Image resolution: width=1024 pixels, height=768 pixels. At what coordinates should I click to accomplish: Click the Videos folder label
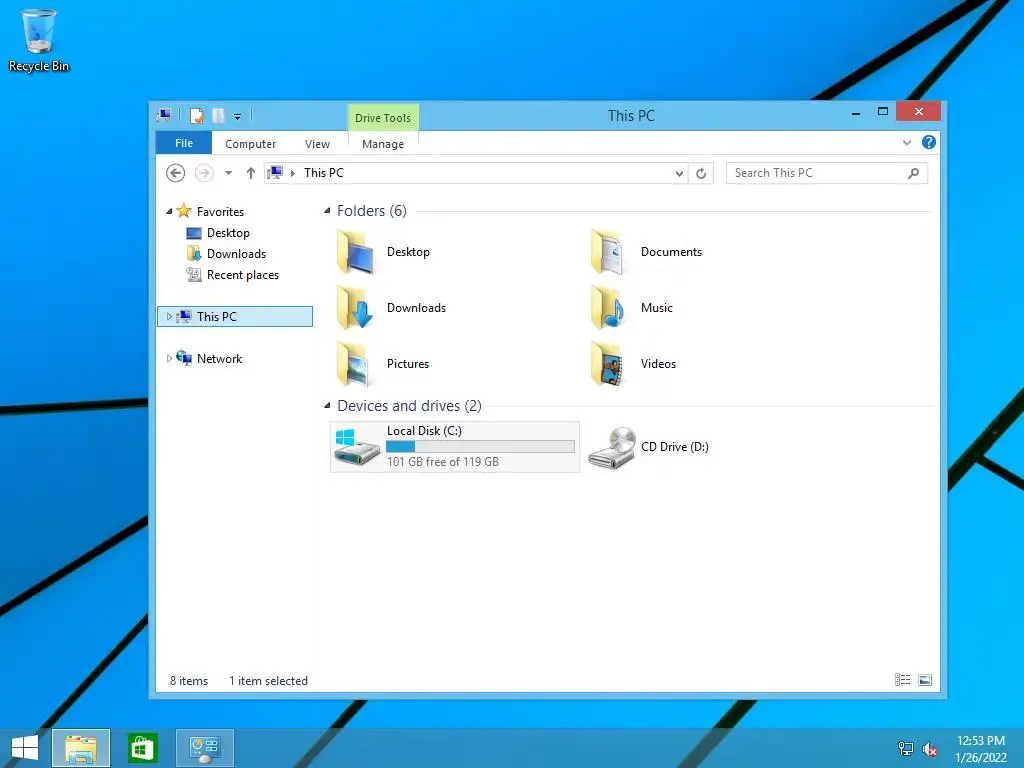click(658, 364)
